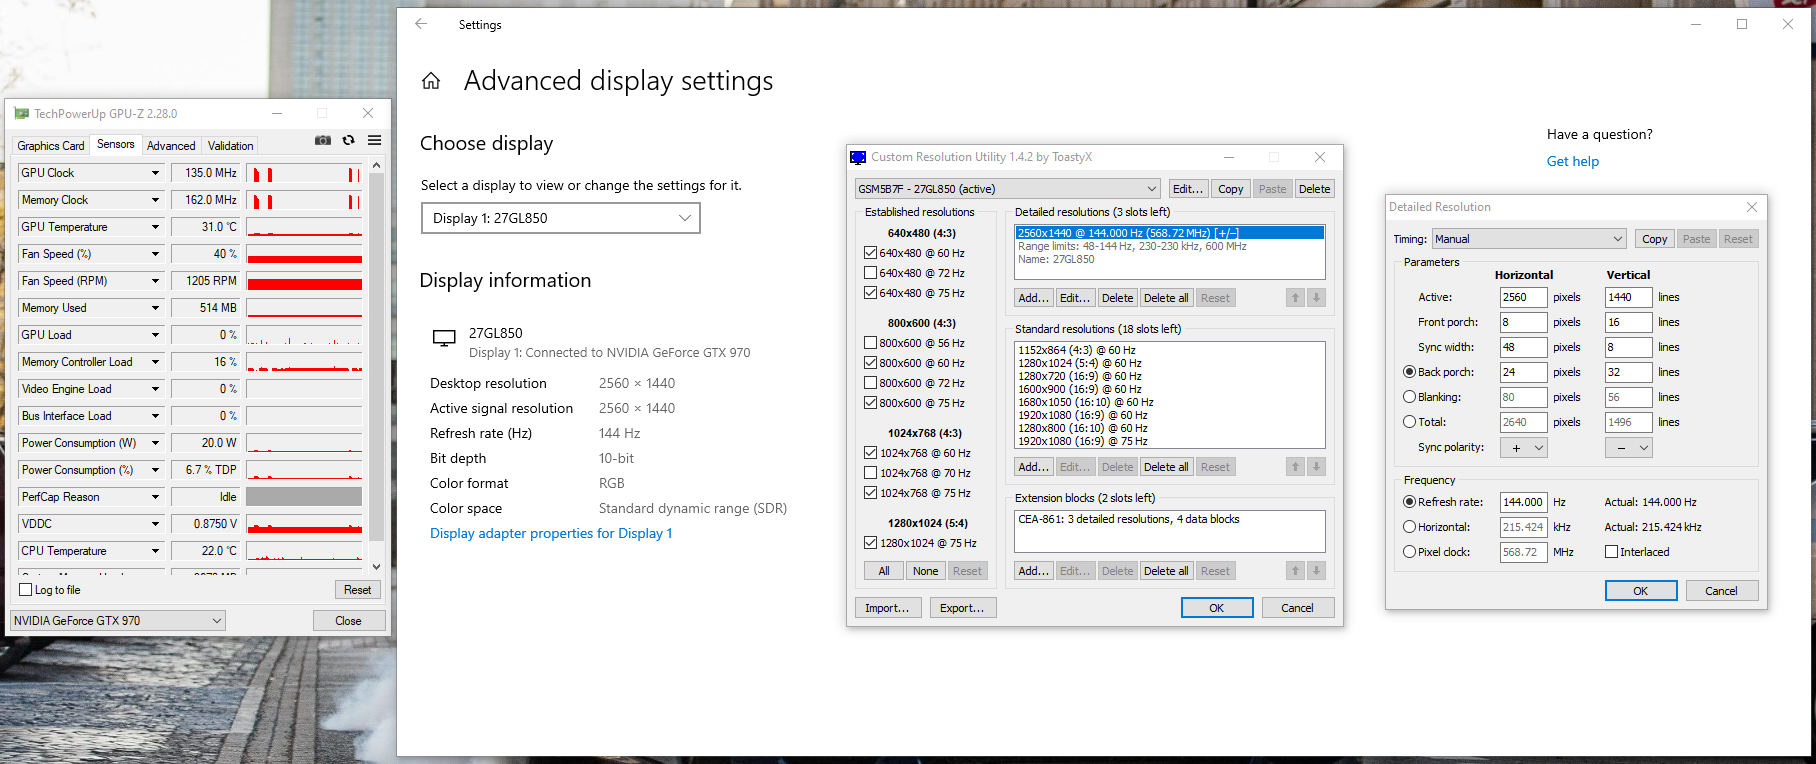
Task: Click the Export... button
Action: (x=962, y=608)
